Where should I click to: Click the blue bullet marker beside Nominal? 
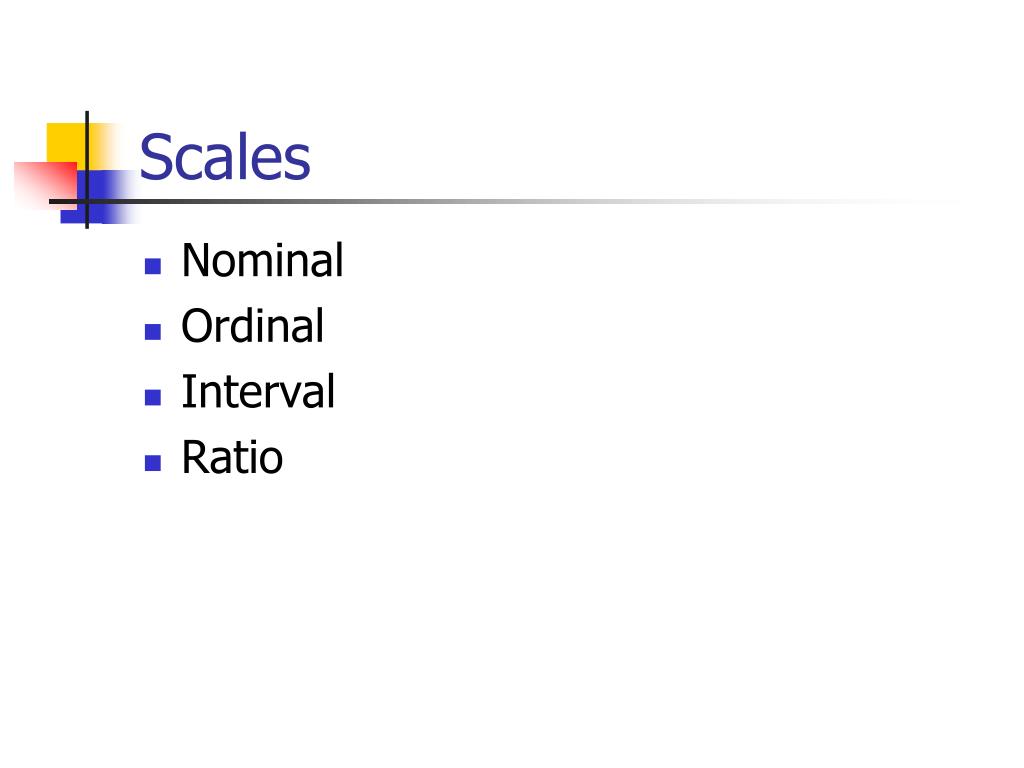pyautogui.click(x=153, y=266)
